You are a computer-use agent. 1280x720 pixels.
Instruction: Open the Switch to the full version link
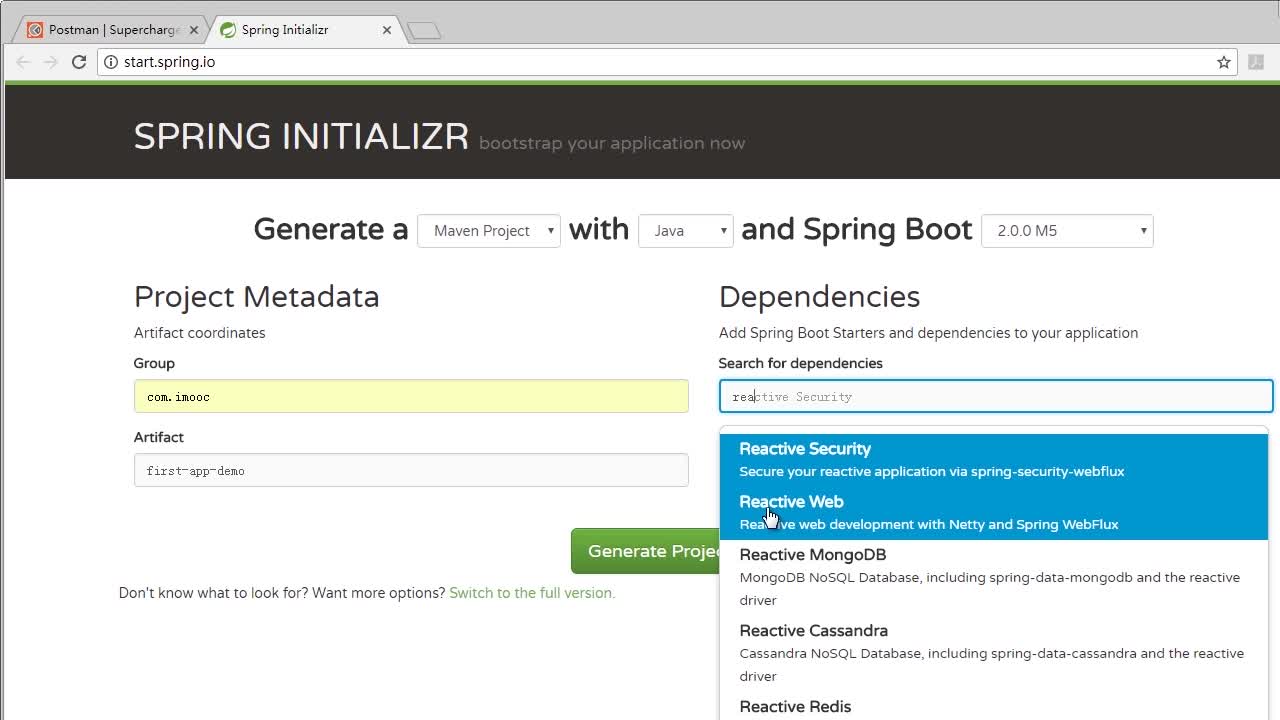coord(532,593)
